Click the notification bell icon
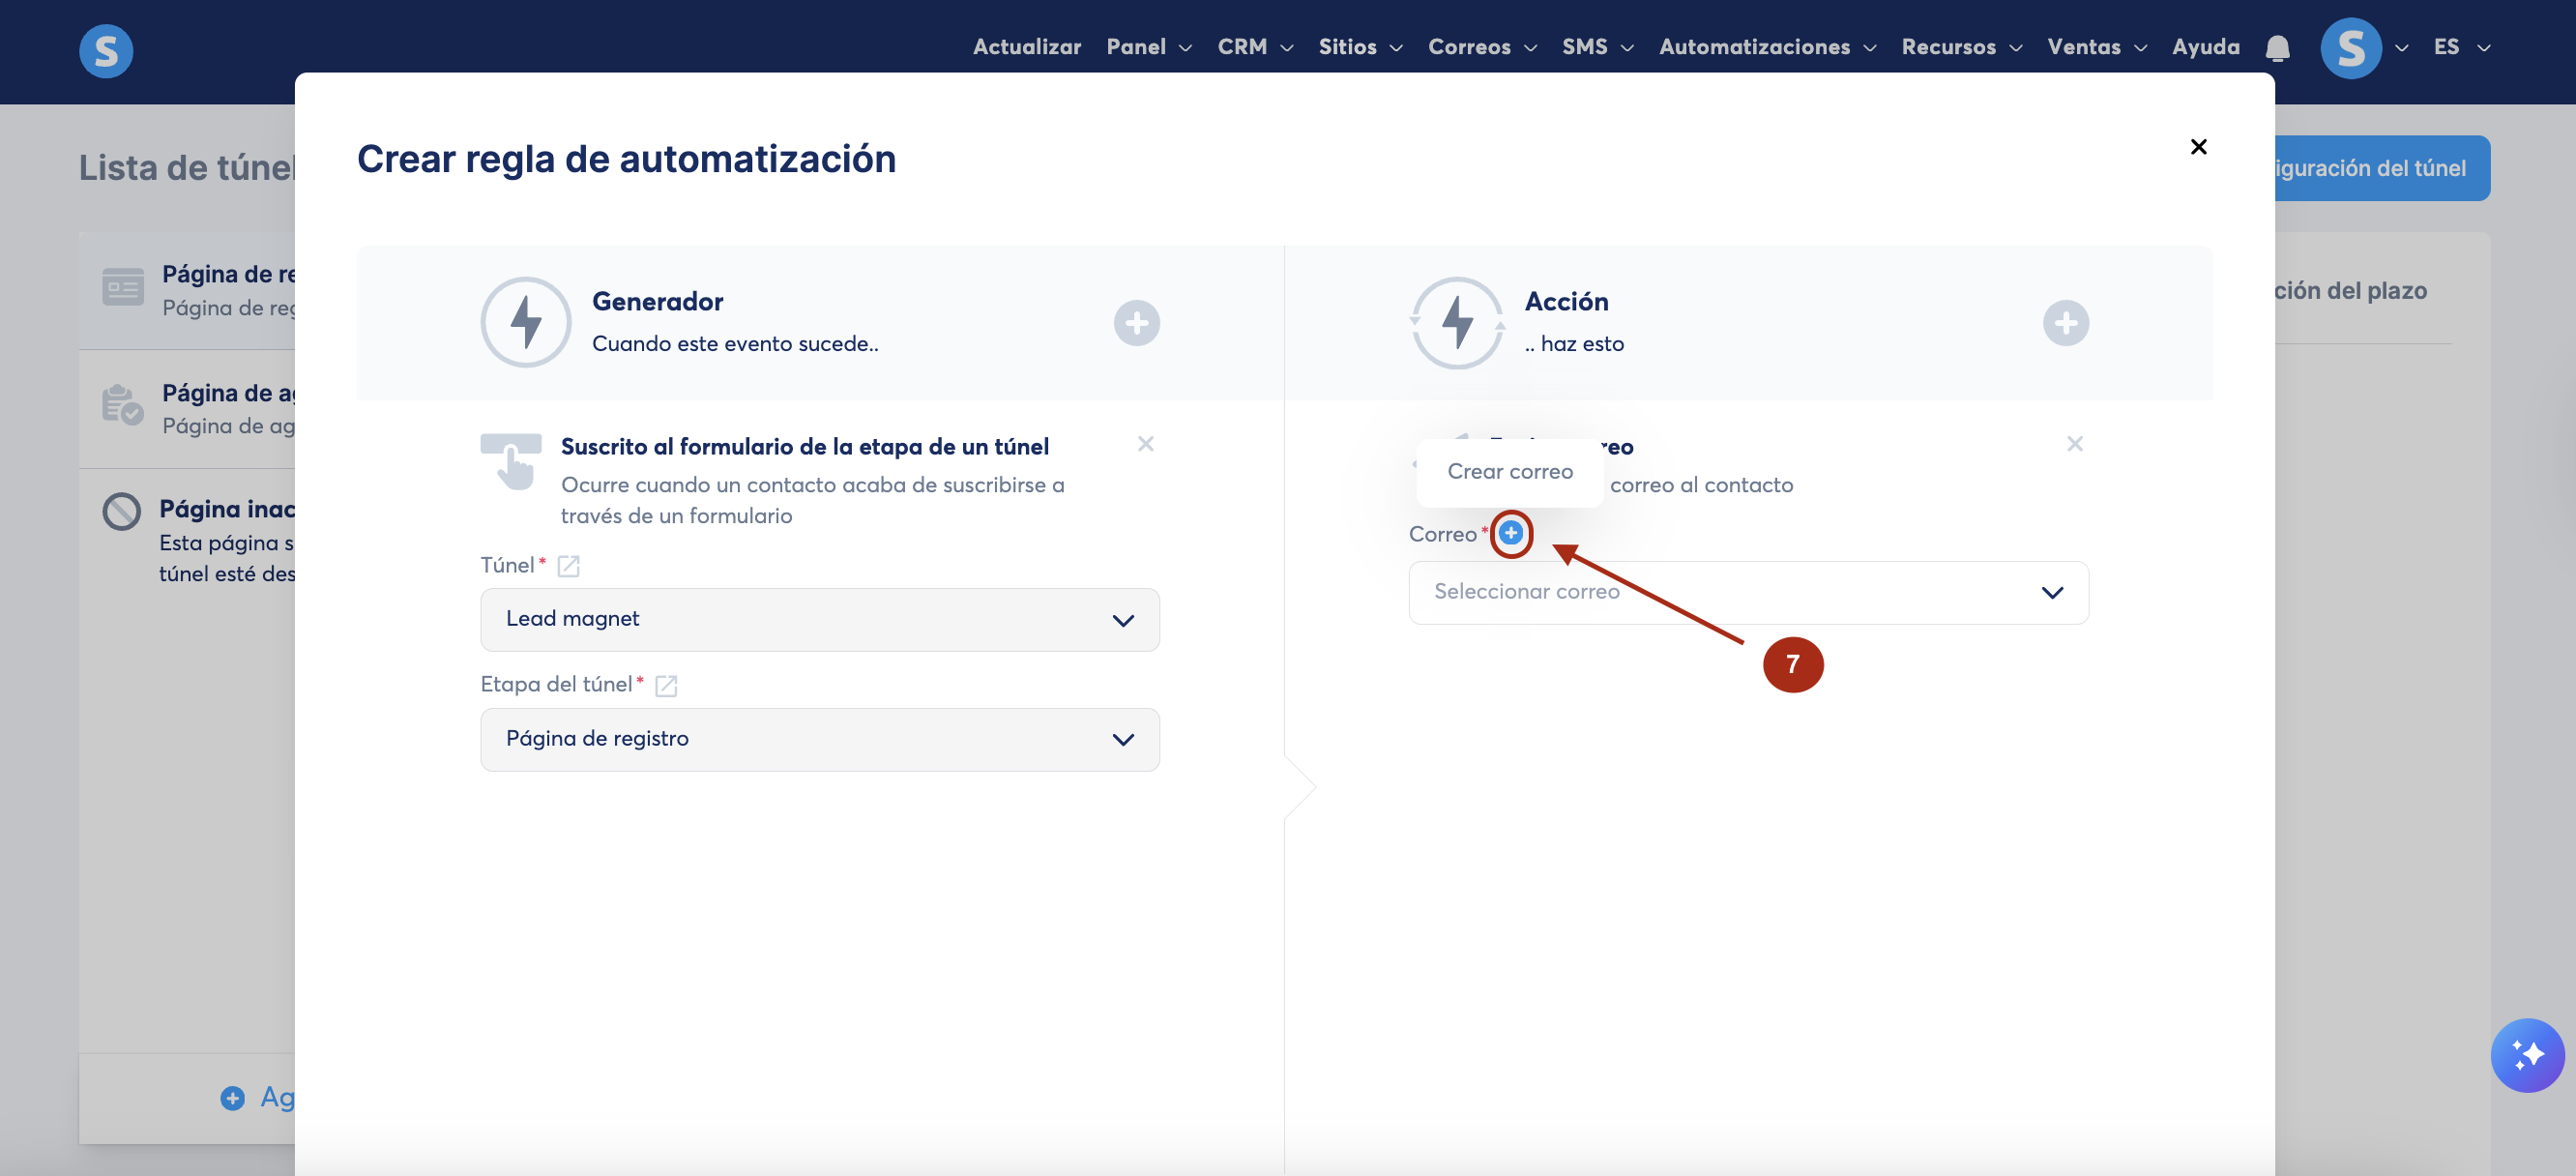 2277,47
